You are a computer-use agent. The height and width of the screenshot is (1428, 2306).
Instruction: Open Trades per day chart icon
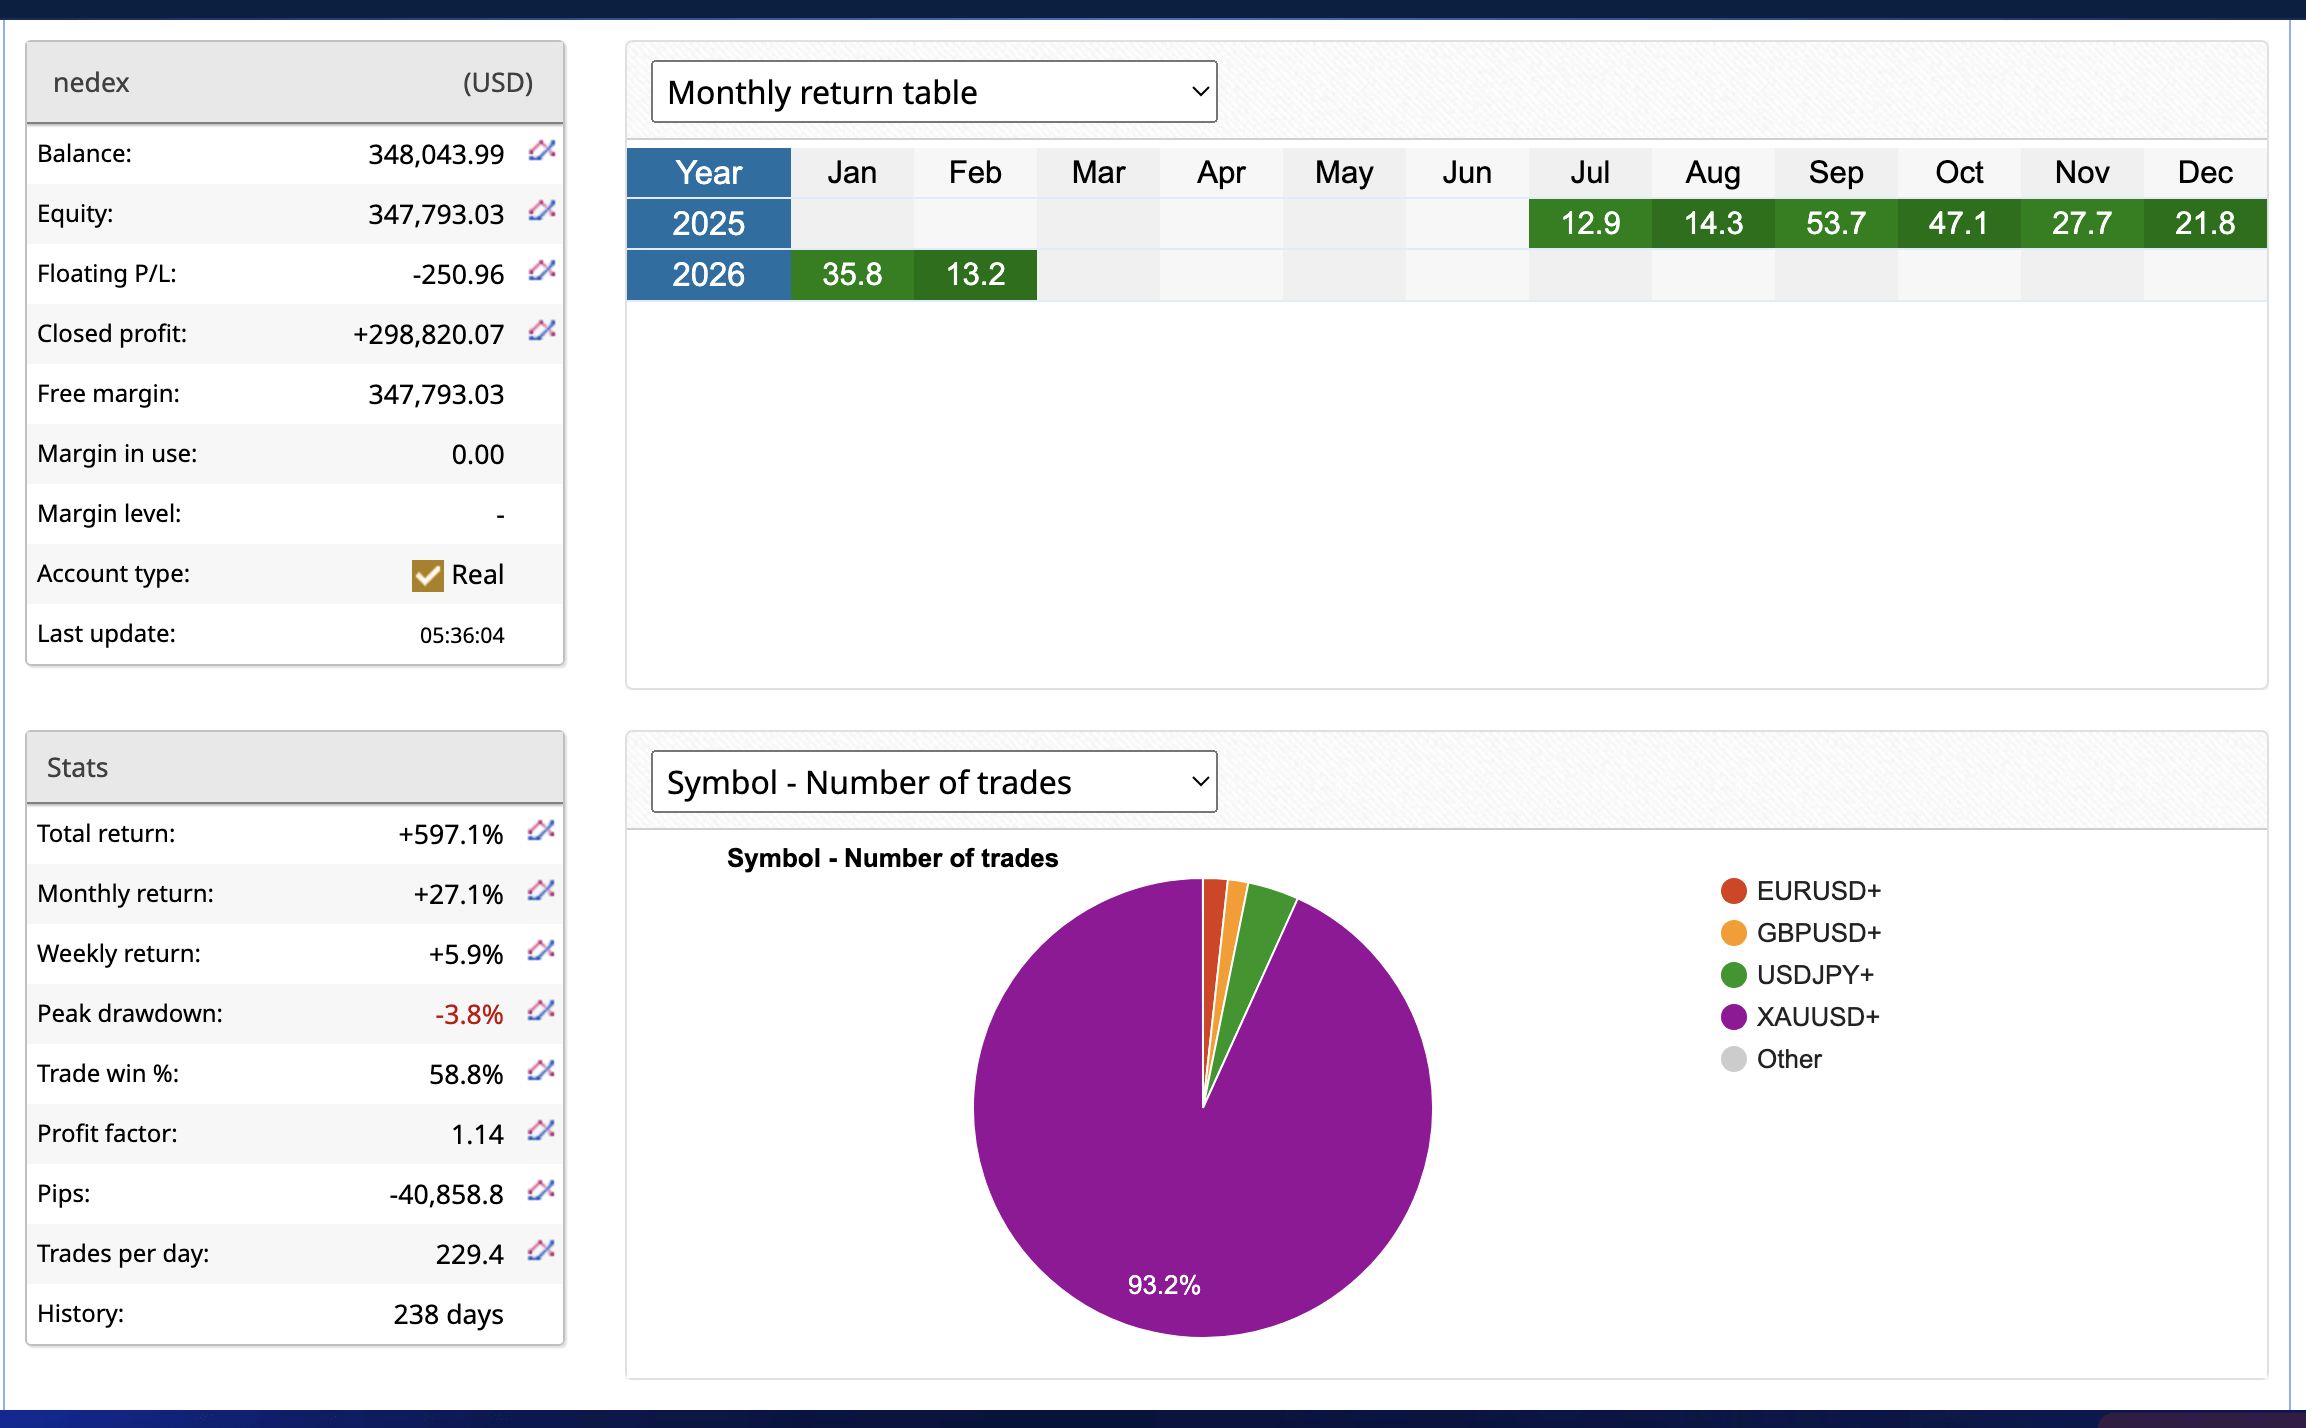[541, 1251]
